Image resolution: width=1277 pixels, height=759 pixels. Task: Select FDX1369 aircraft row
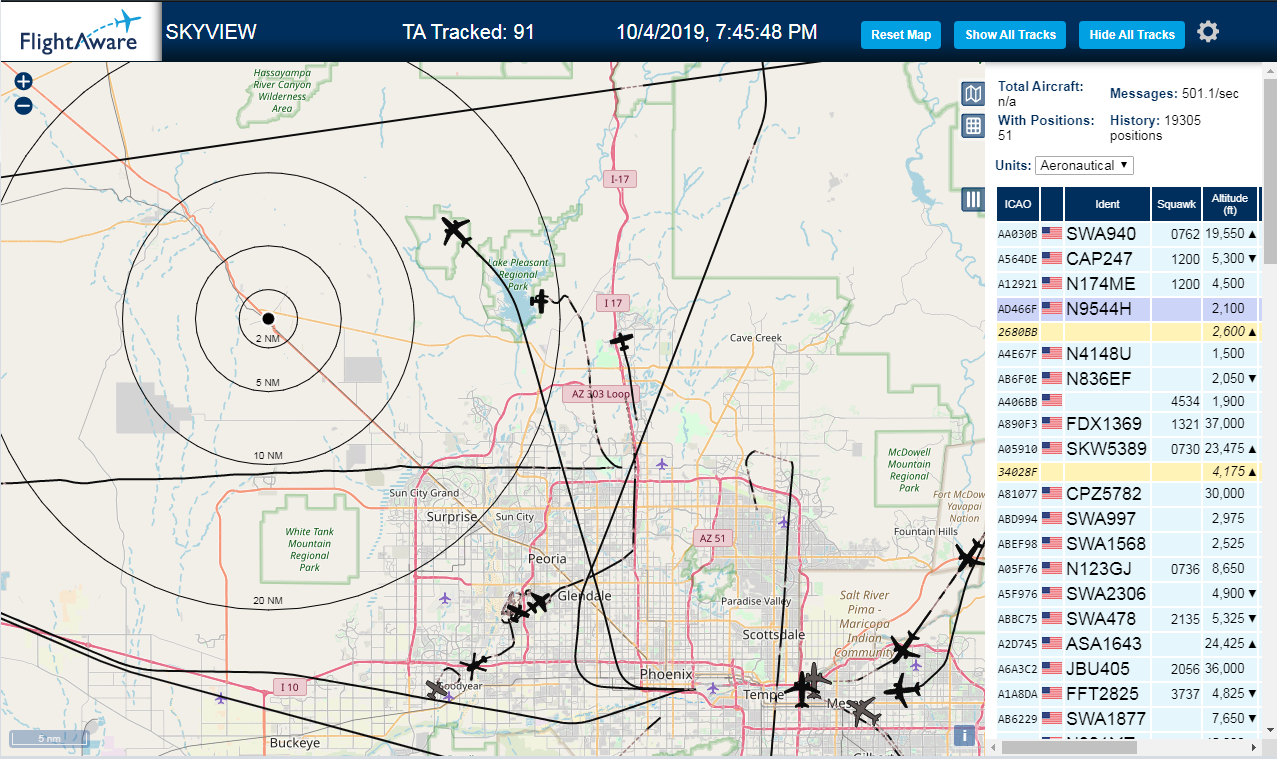click(x=1127, y=423)
